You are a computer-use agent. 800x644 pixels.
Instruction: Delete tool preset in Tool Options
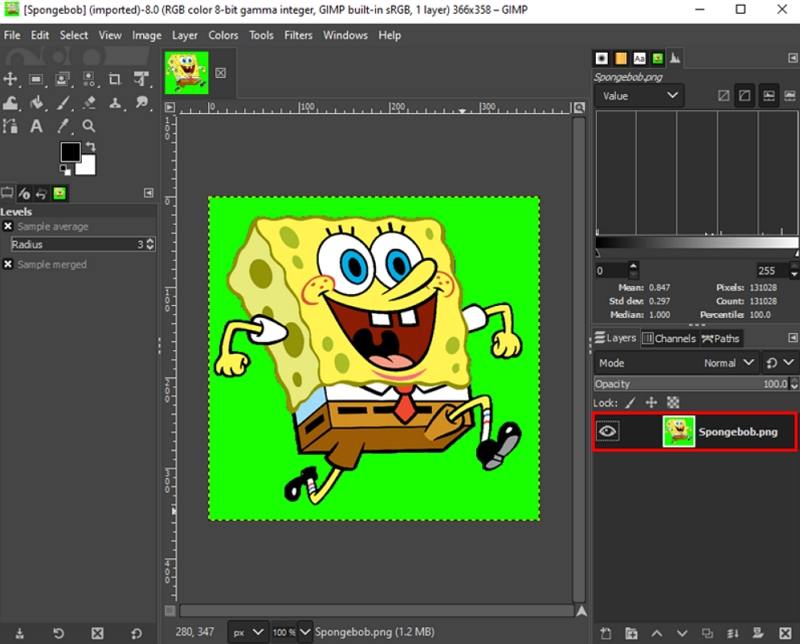pyautogui.click(x=97, y=633)
